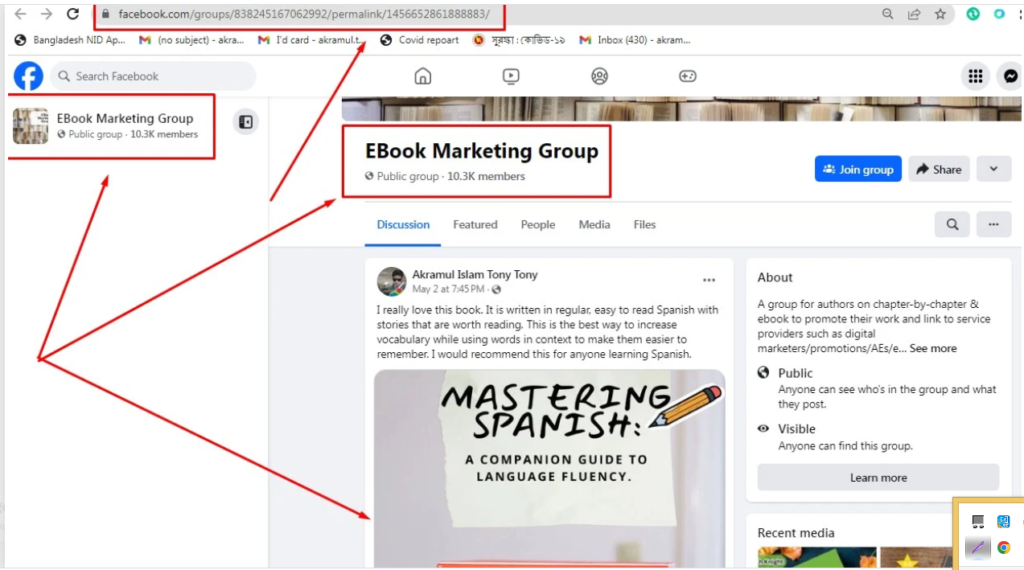
Task: Open the Facebook Watch video icon
Action: click(x=511, y=76)
